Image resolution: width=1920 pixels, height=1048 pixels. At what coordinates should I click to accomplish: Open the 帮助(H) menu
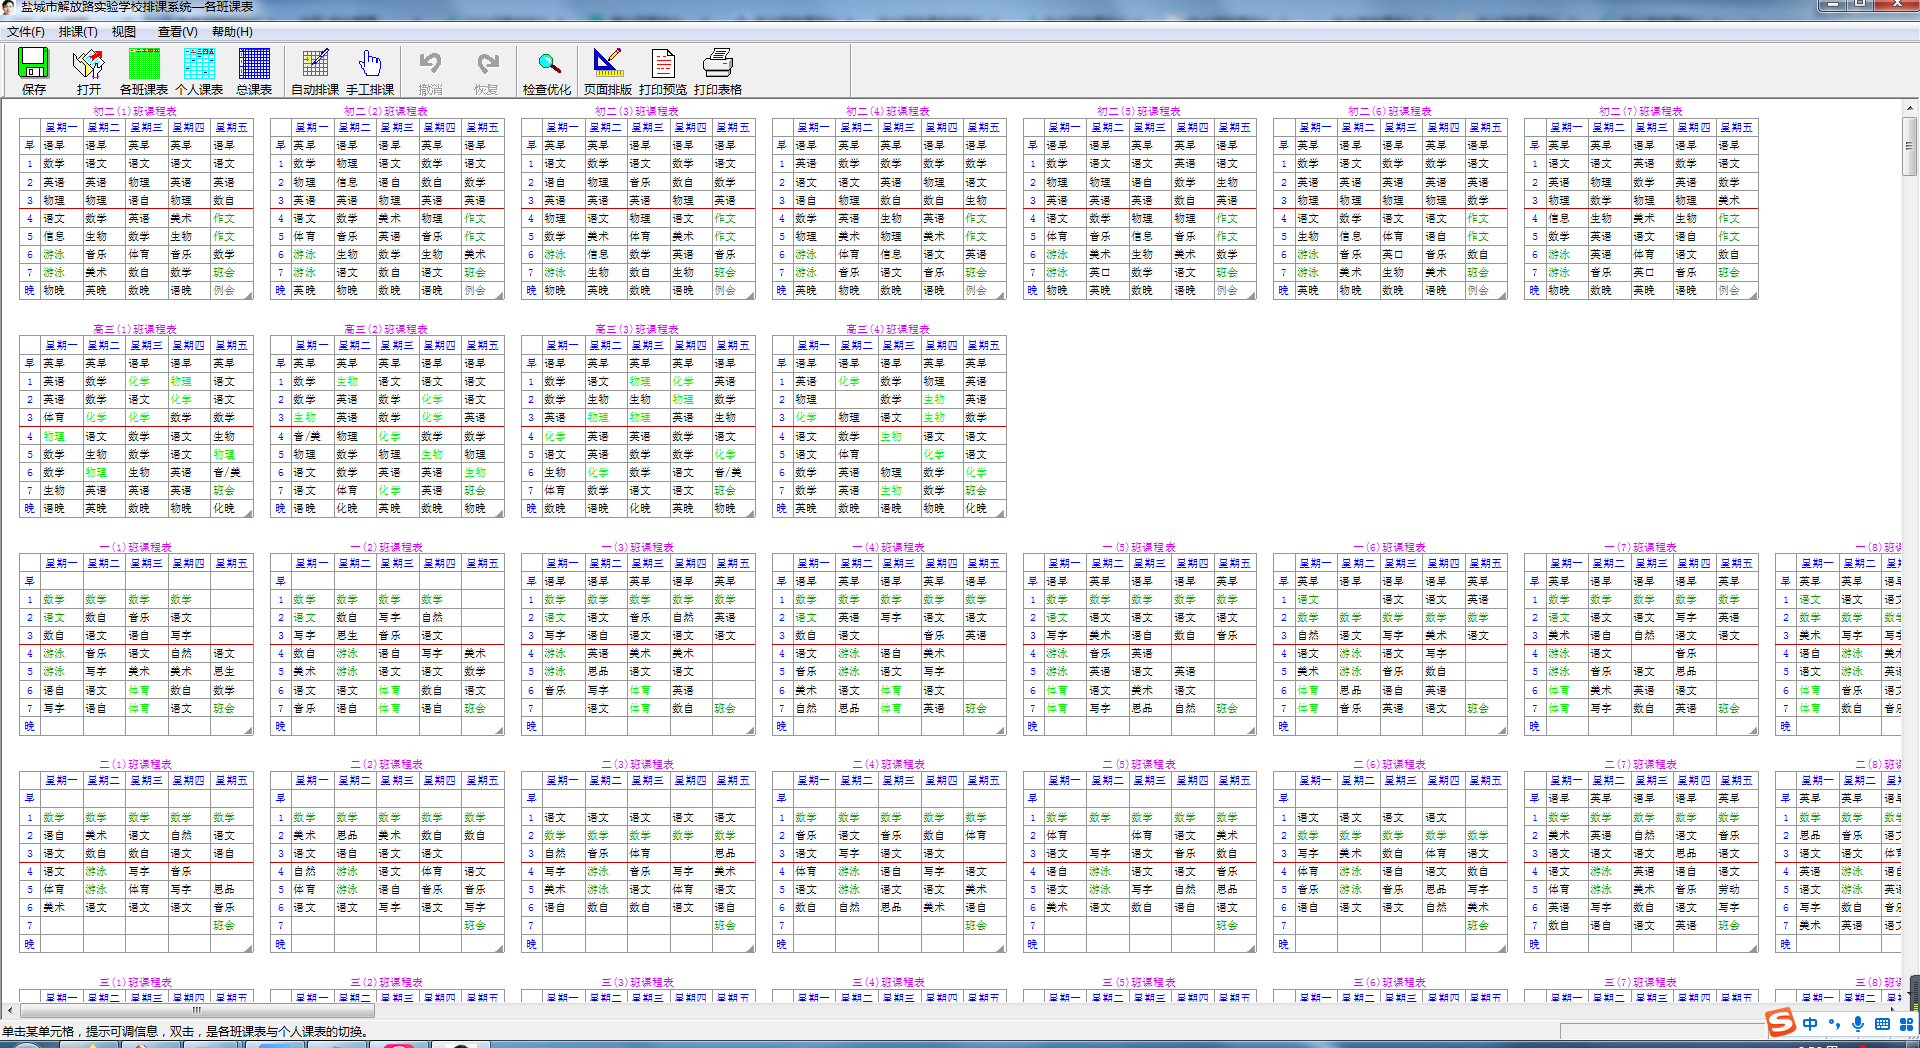(232, 32)
